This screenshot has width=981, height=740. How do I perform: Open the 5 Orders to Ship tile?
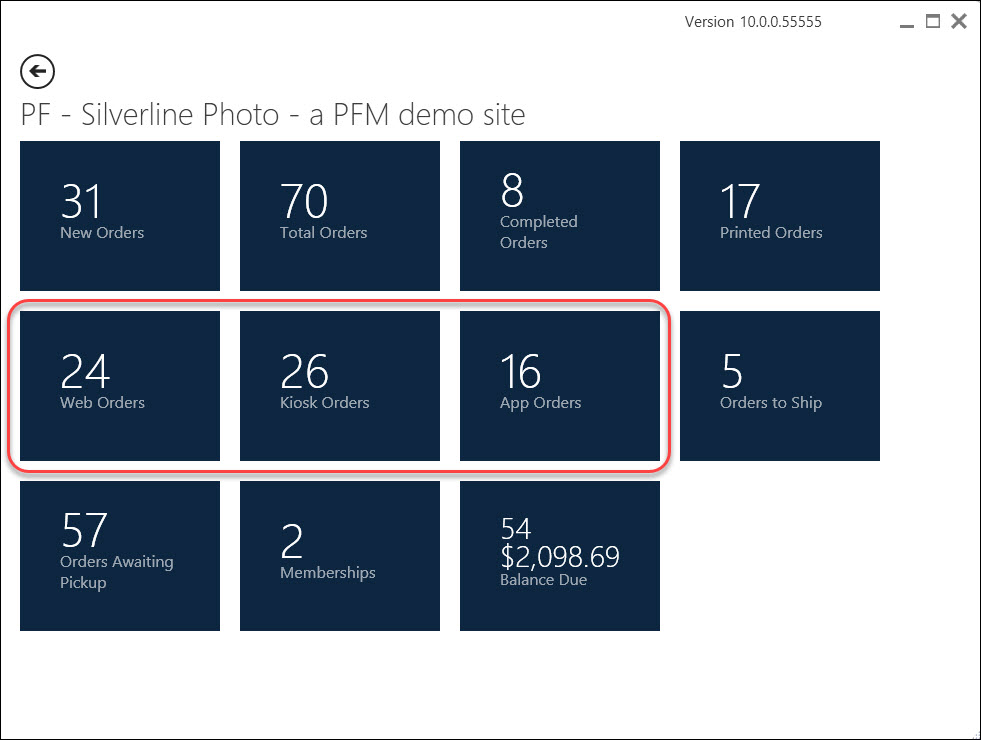[x=780, y=386]
